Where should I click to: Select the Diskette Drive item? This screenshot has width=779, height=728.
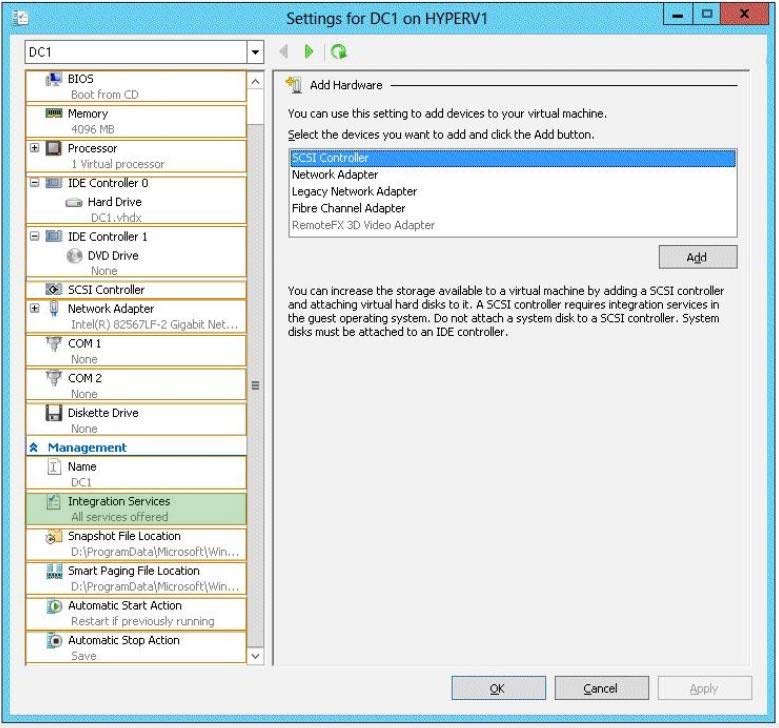tap(136, 420)
